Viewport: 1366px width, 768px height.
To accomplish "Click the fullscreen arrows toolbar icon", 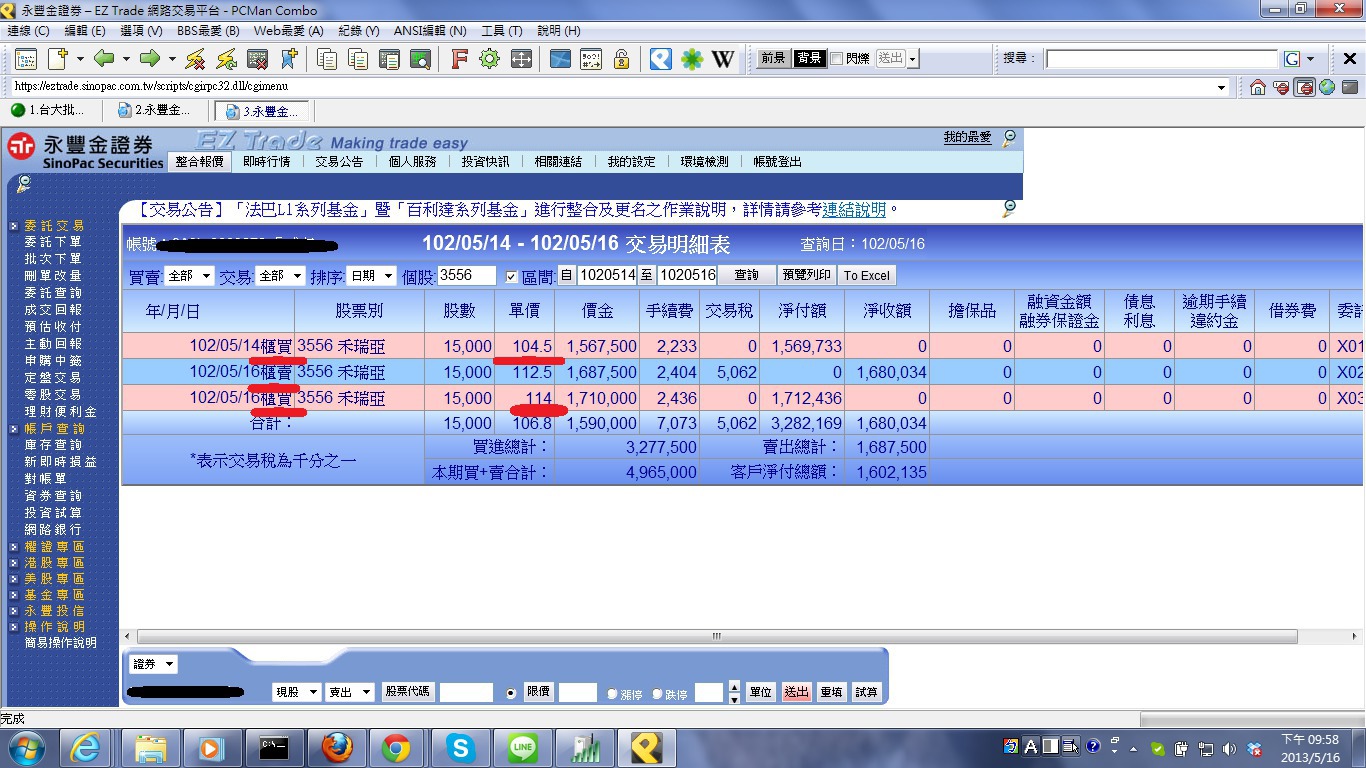I will 520,59.
